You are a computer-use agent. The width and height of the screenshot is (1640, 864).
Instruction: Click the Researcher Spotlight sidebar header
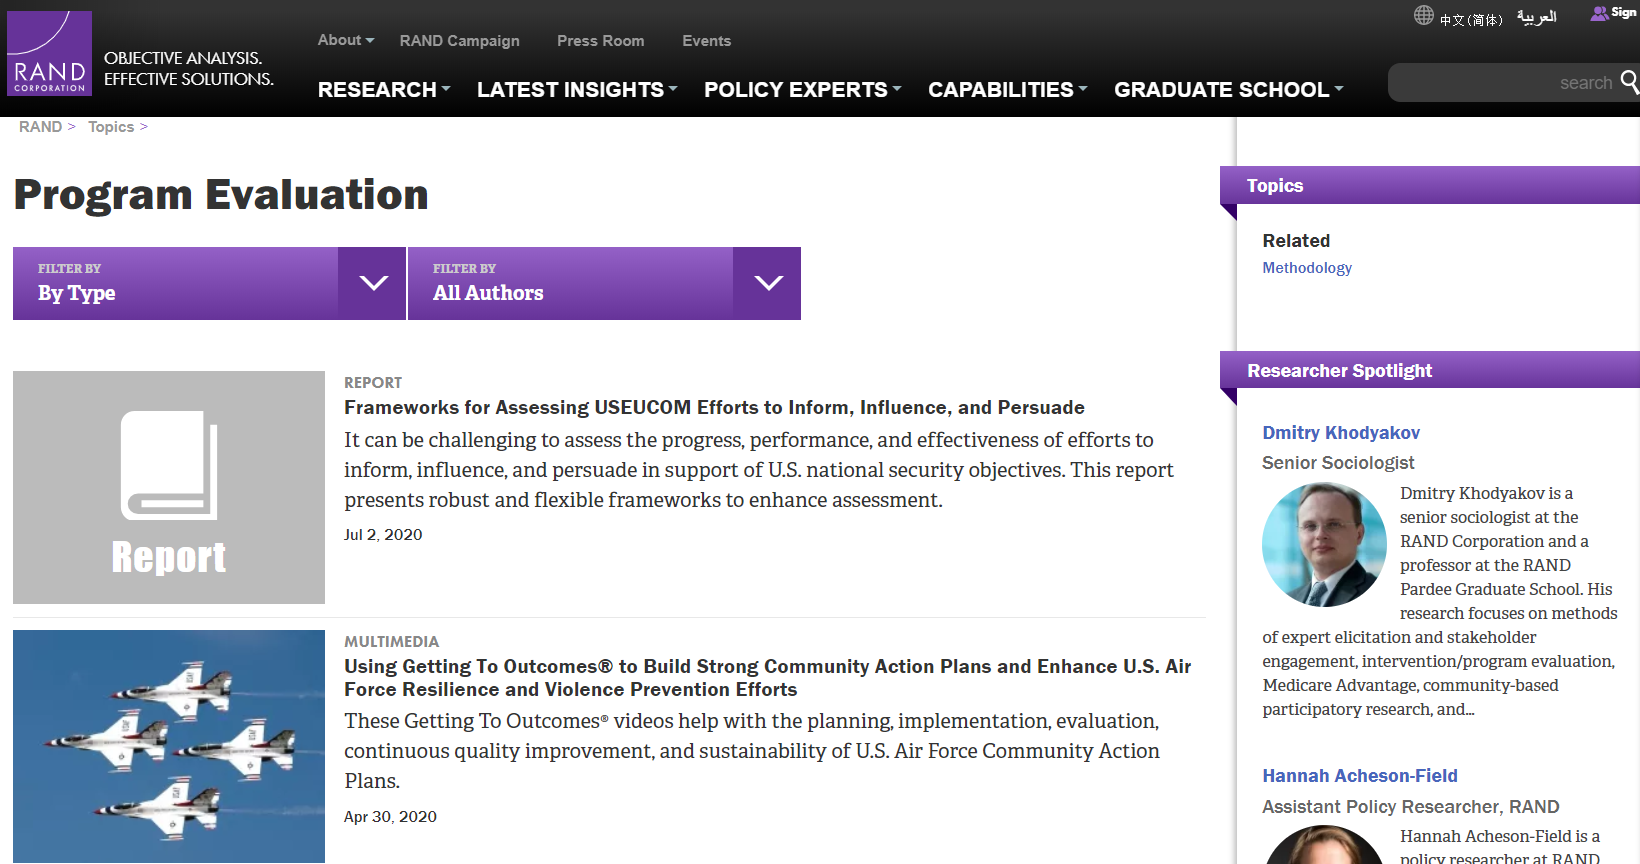point(1430,370)
